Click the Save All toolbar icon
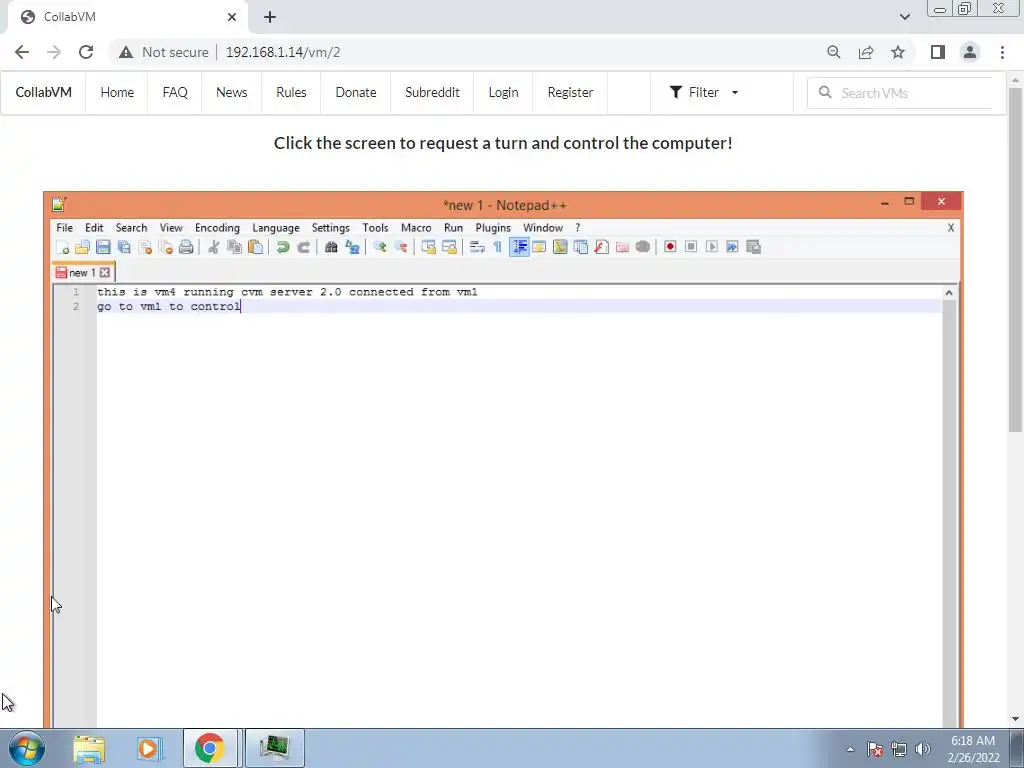Screen dimensions: 1024x768 [x=124, y=247]
